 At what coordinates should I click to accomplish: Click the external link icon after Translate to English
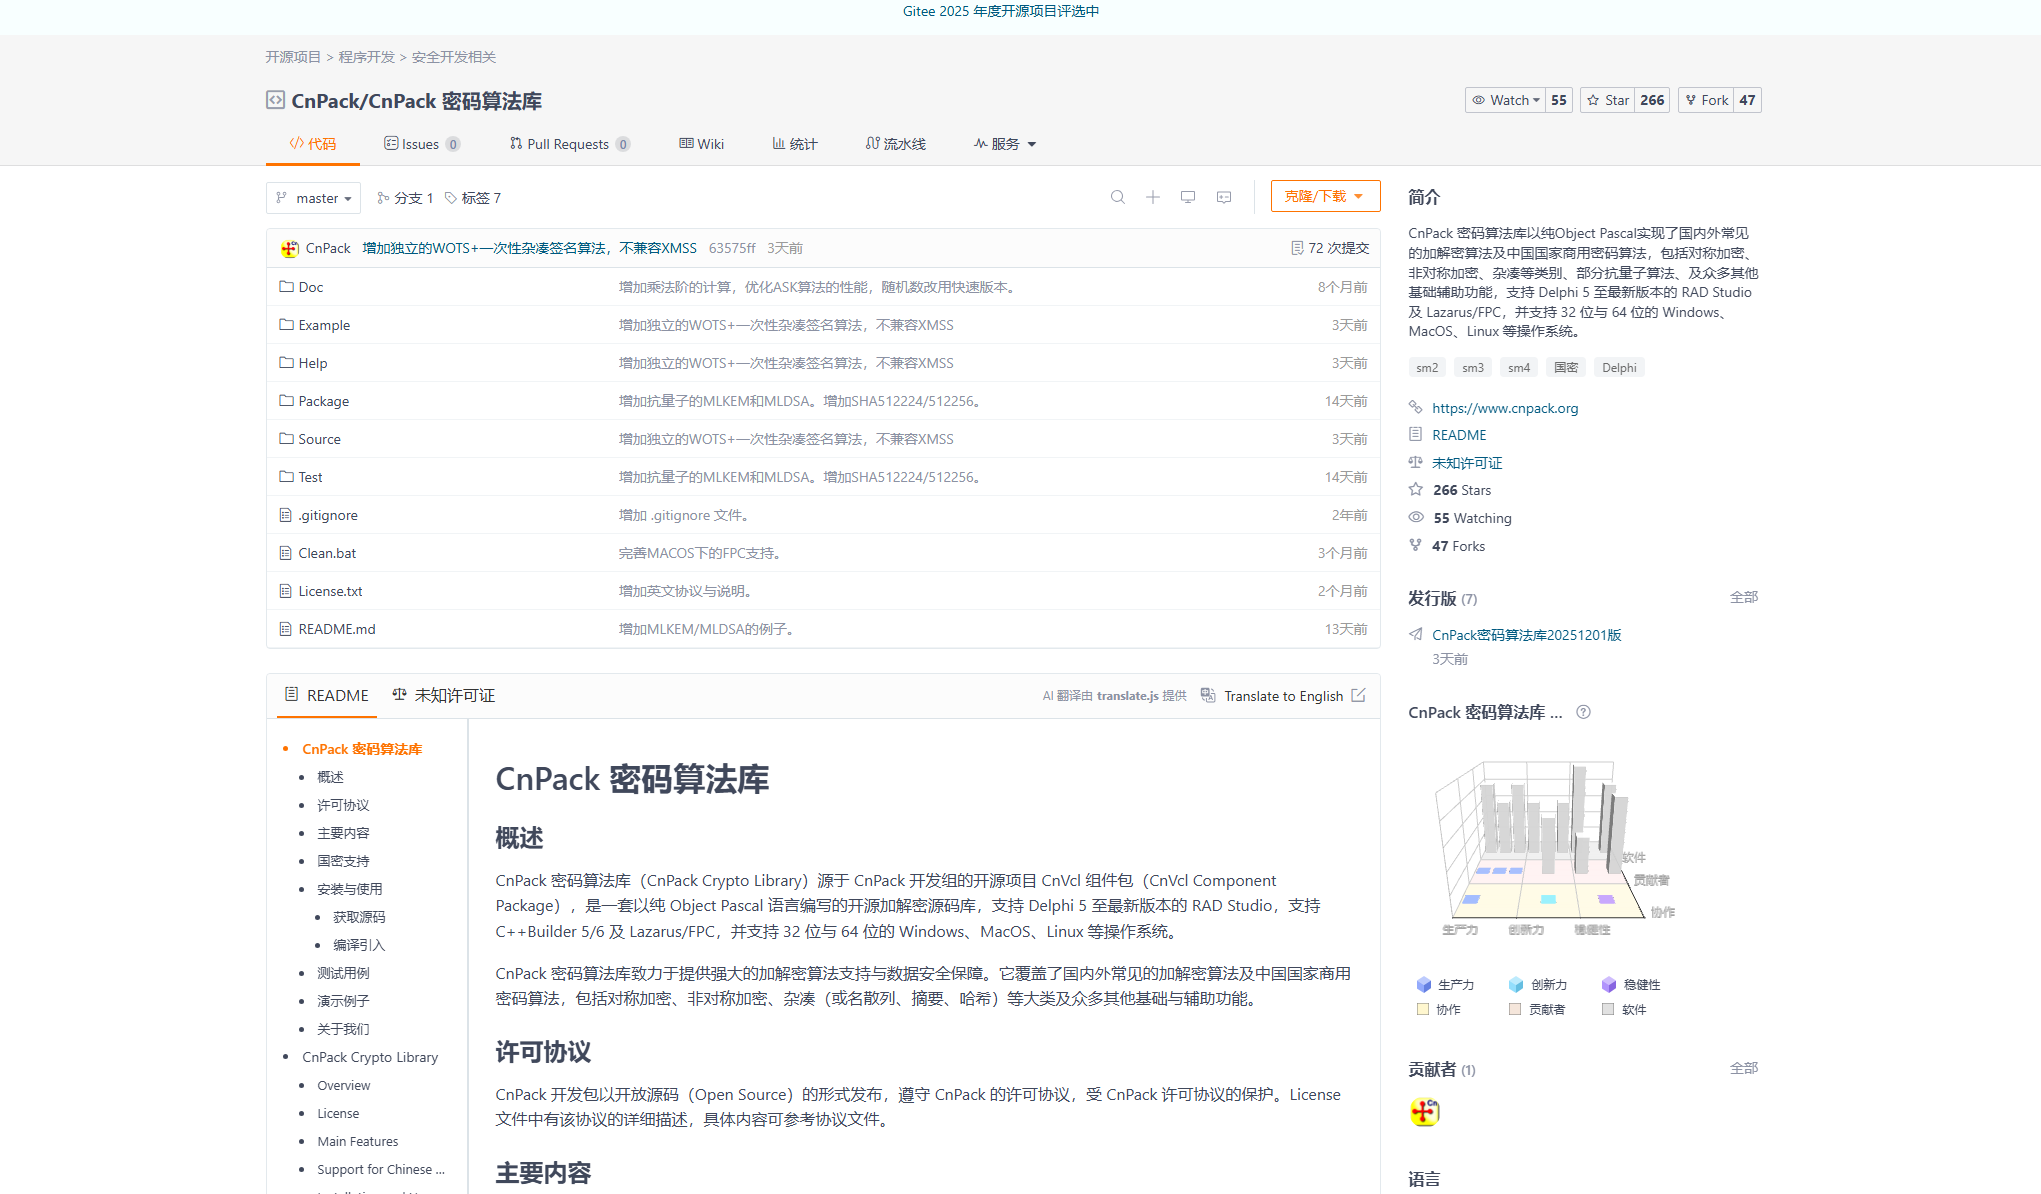tap(1358, 695)
